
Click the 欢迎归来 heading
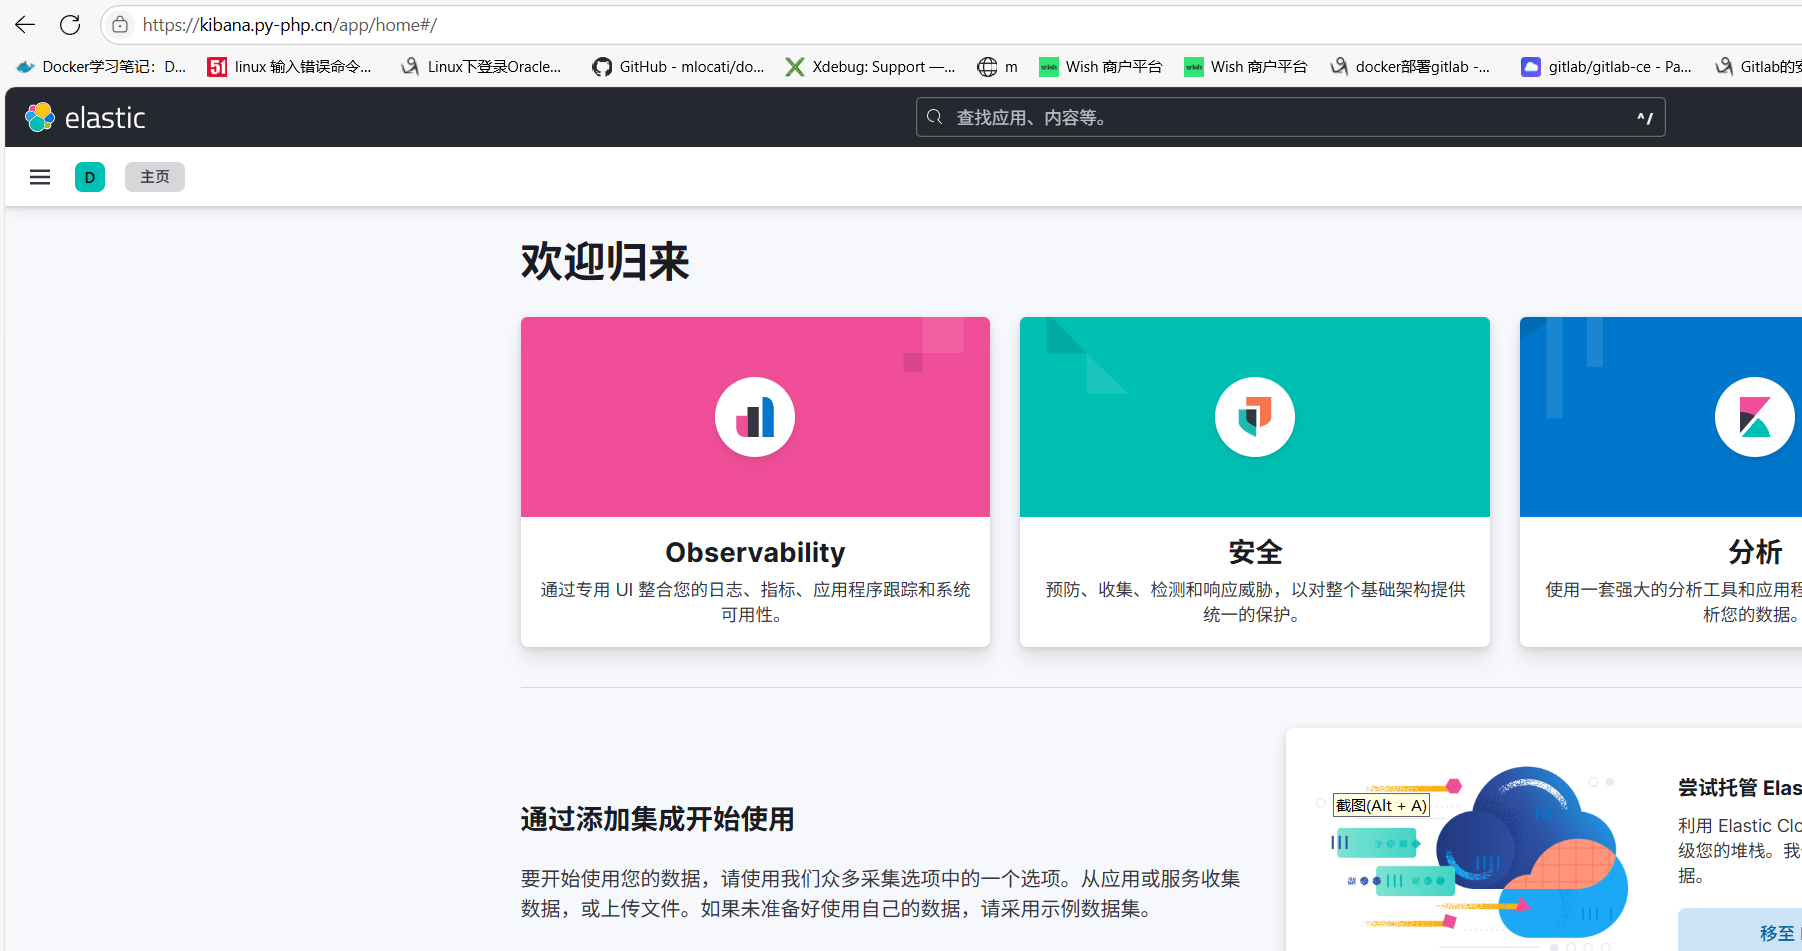[x=605, y=262]
